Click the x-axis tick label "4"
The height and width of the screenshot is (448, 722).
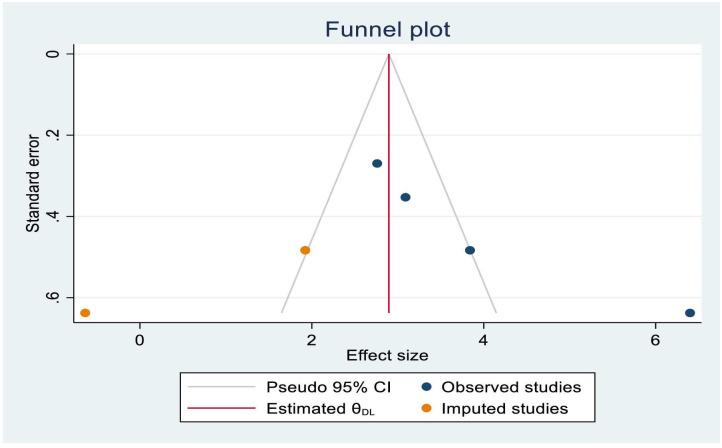(x=484, y=337)
